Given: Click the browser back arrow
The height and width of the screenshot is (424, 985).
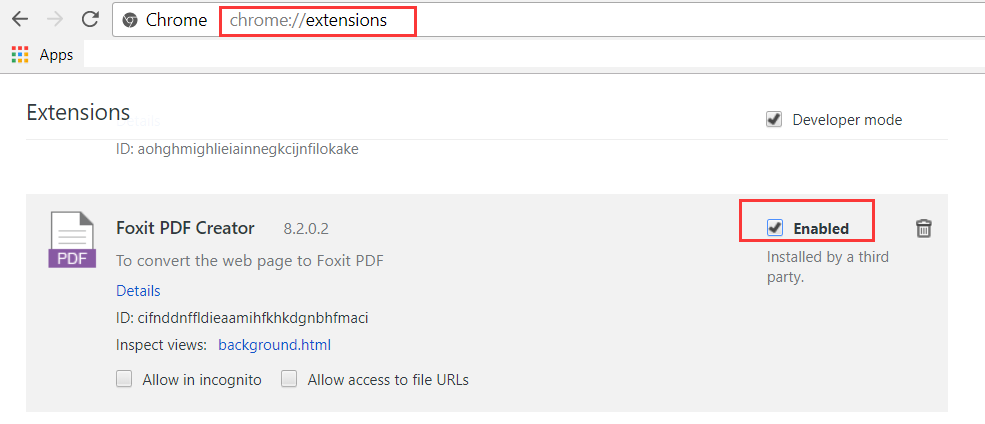Looking at the screenshot, I should coord(20,19).
